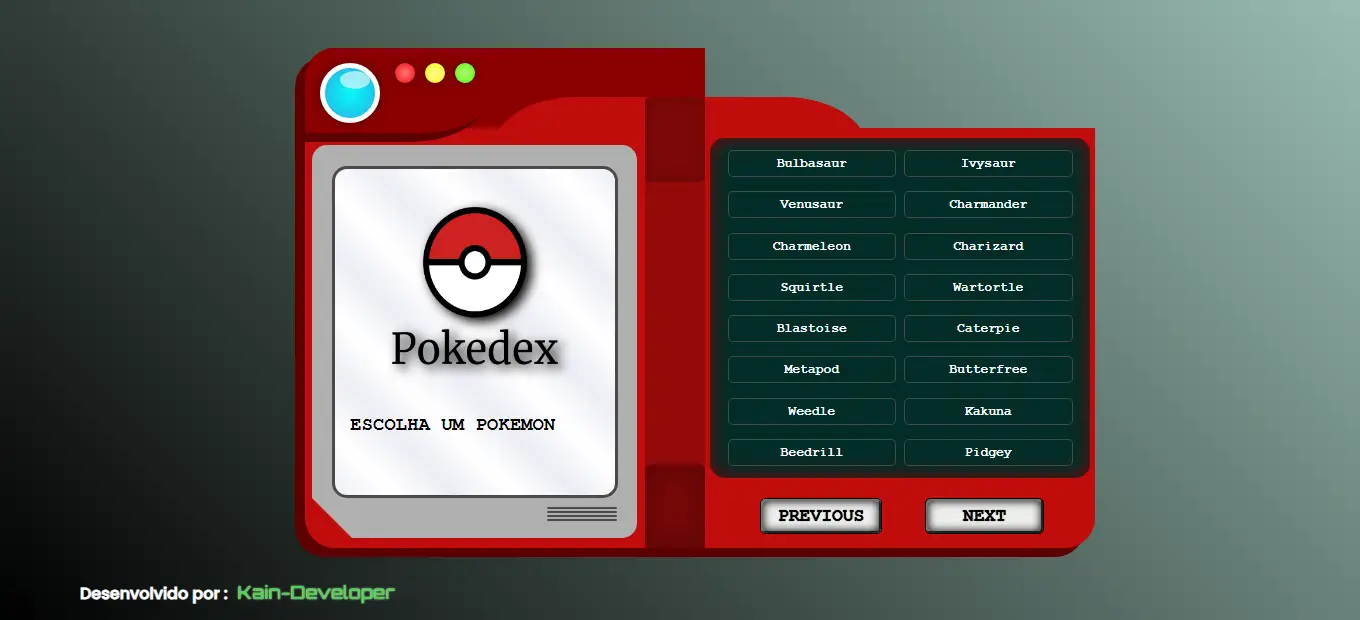Click the Pokeball logo on the Pokedex screen
The height and width of the screenshot is (620, 1360).
click(x=474, y=262)
